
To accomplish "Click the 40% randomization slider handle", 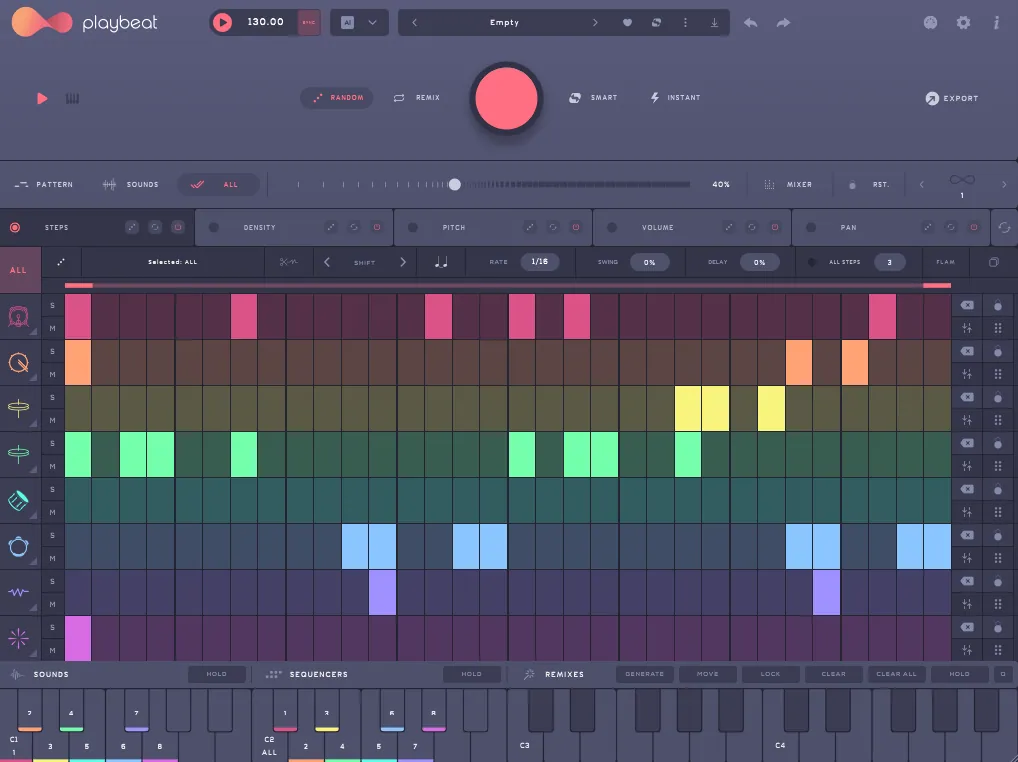I will coord(454,184).
